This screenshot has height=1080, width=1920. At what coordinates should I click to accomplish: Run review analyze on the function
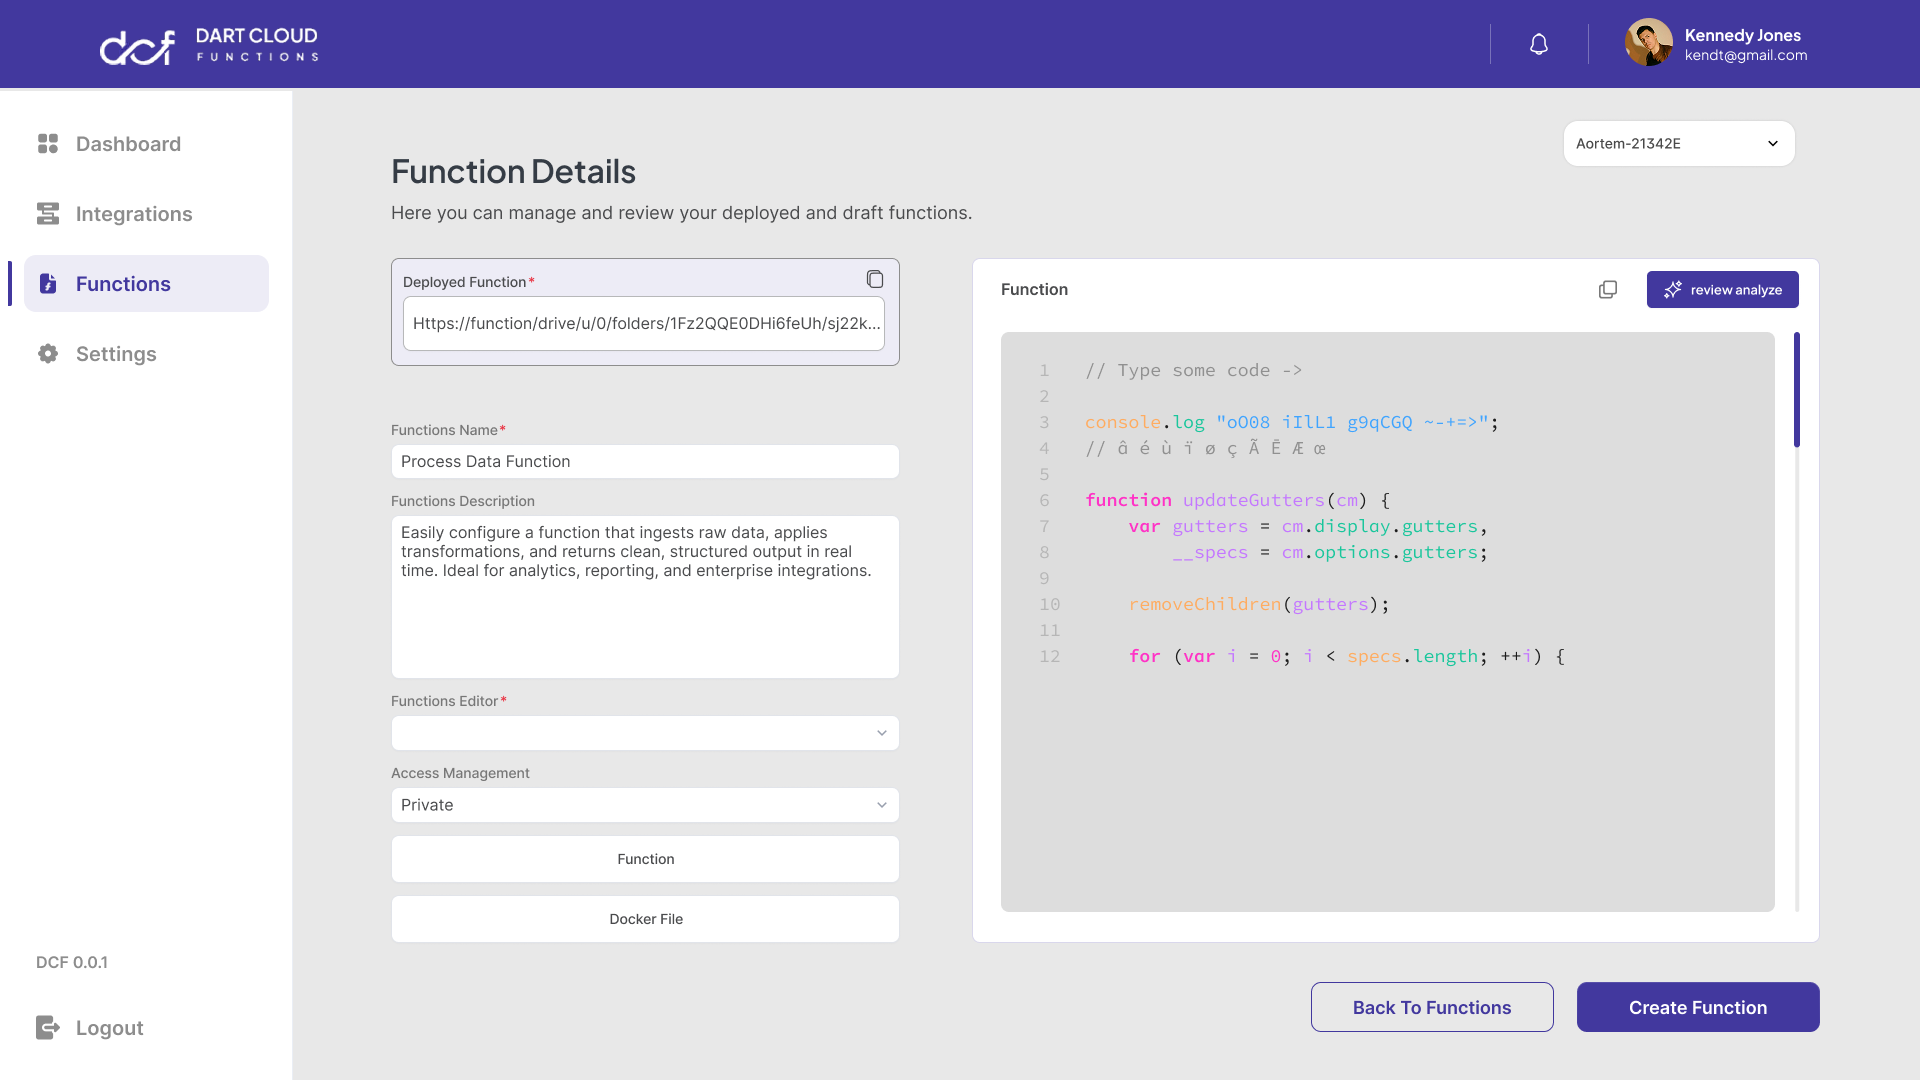(1722, 289)
